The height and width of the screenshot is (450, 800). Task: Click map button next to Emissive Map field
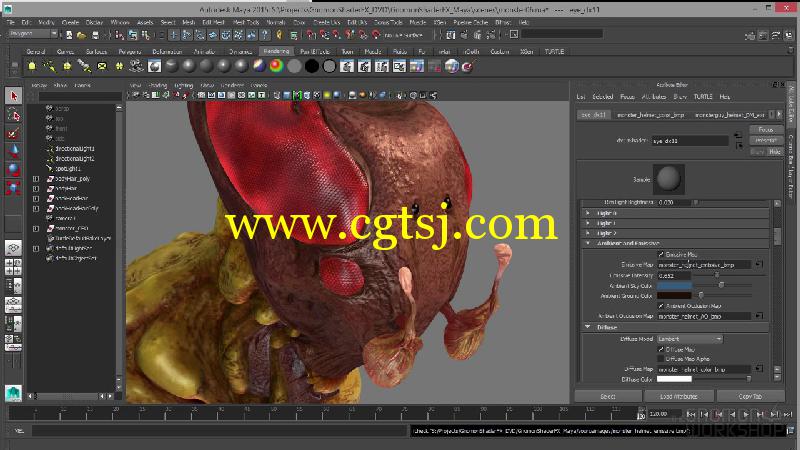point(759,264)
